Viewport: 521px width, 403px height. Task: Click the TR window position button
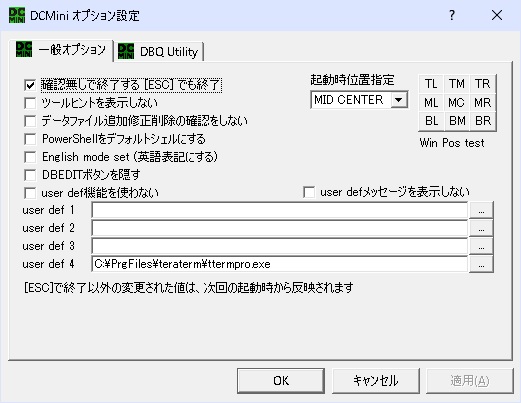click(483, 84)
